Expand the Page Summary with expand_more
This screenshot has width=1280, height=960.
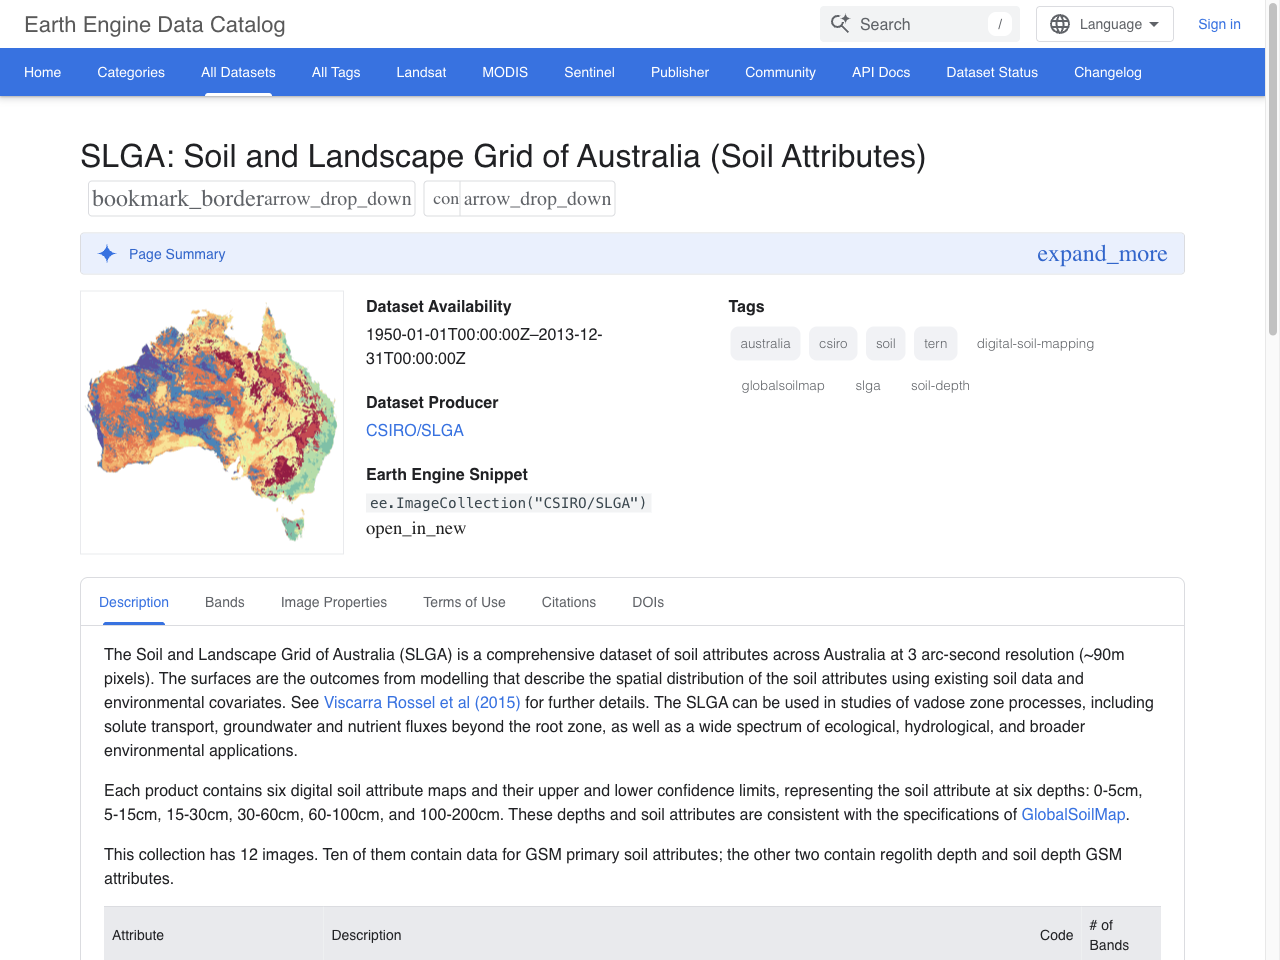pos(1102,253)
